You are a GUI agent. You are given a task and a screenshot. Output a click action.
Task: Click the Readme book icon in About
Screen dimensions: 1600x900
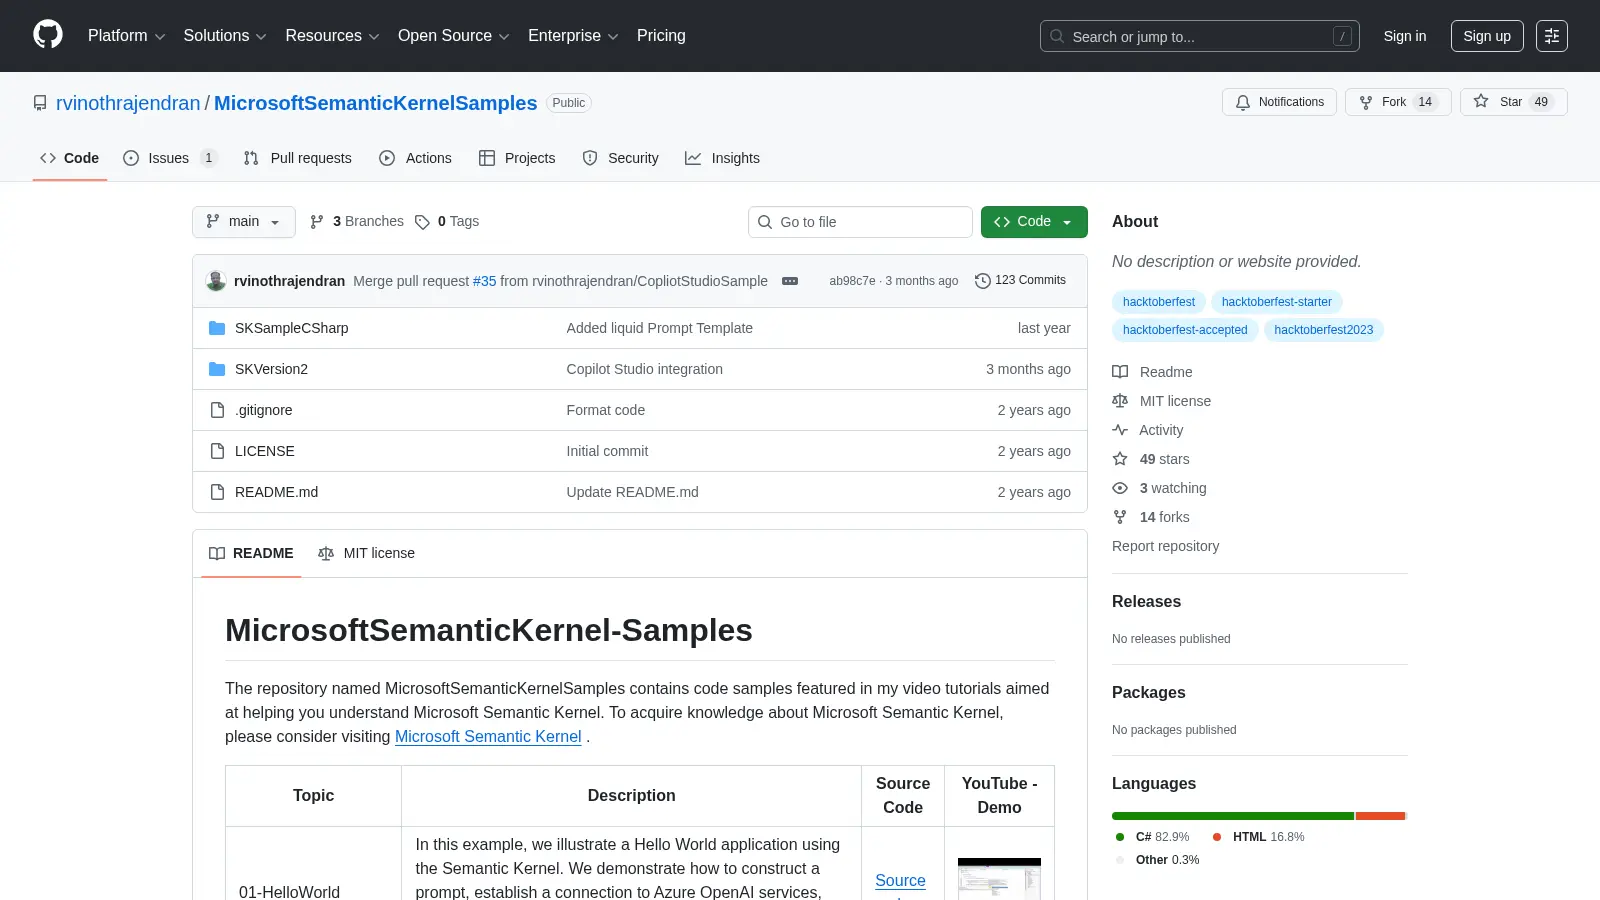1120,372
